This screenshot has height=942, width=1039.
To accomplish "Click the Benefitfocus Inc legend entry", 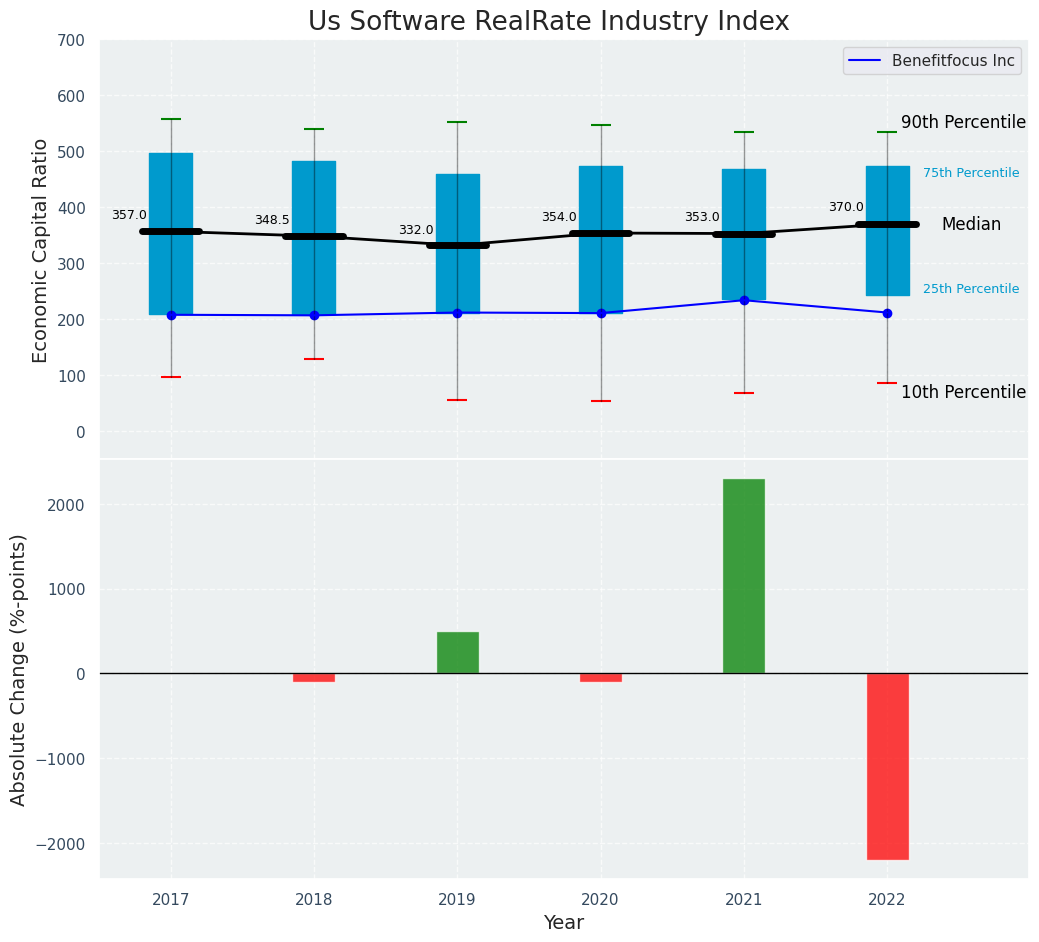I will [932, 61].
